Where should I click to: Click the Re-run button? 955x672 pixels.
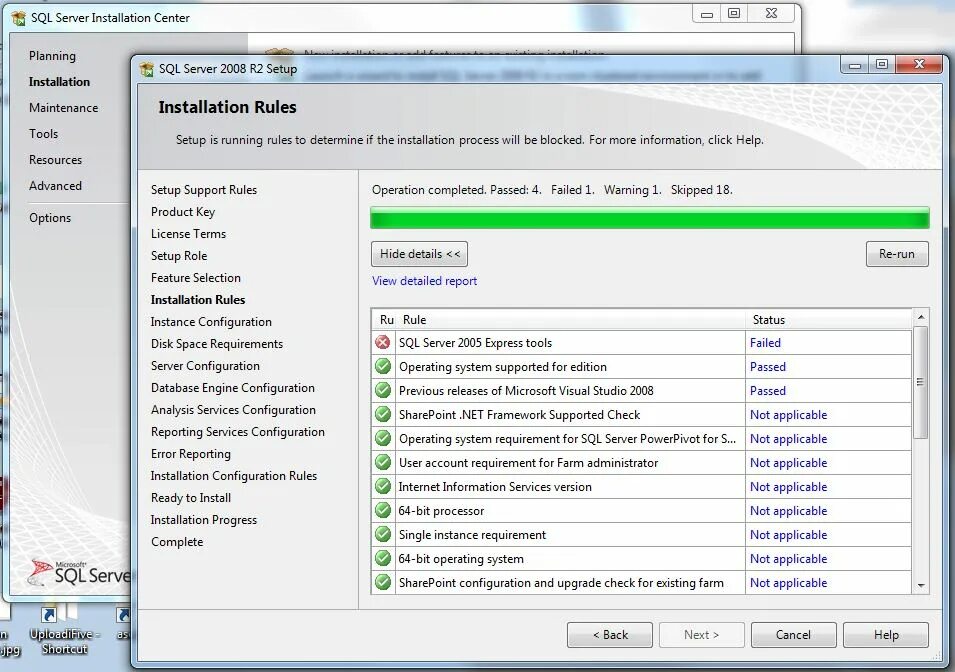897,254
